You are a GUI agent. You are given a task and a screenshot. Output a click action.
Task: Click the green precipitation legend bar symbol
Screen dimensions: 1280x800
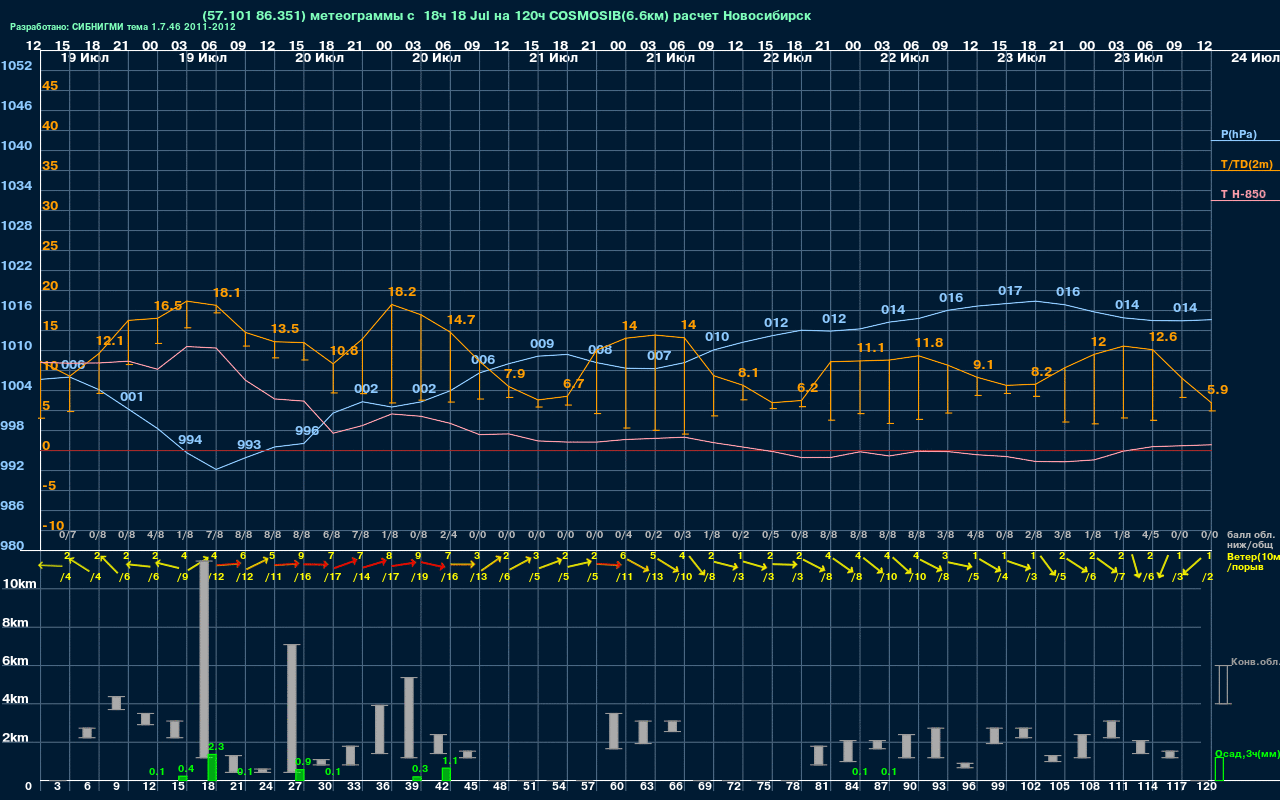1219,770
